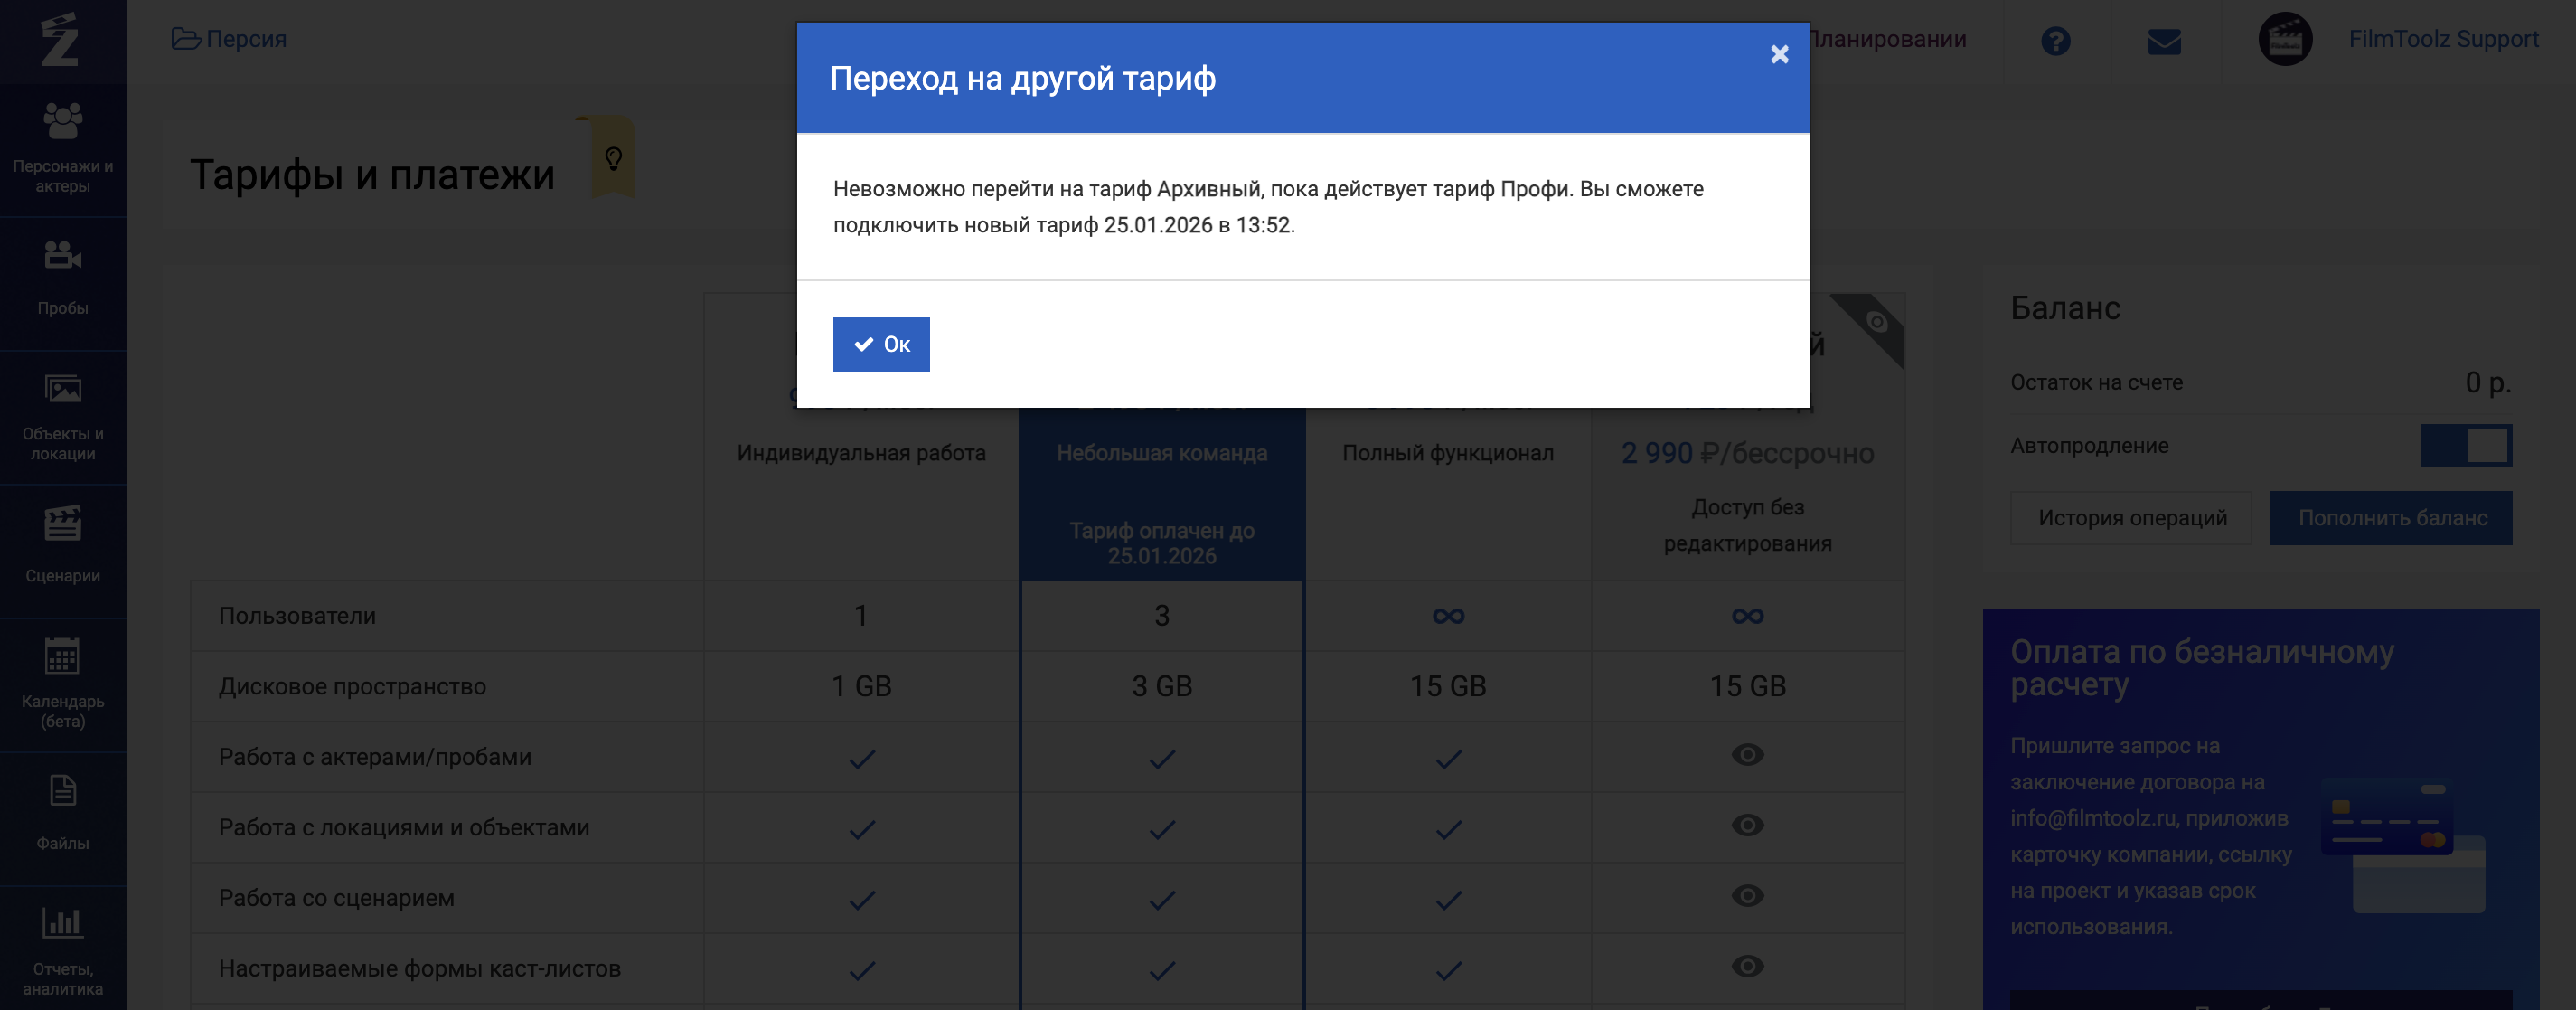
Task: Open messages envelope icon
Action: [2164, 41]
